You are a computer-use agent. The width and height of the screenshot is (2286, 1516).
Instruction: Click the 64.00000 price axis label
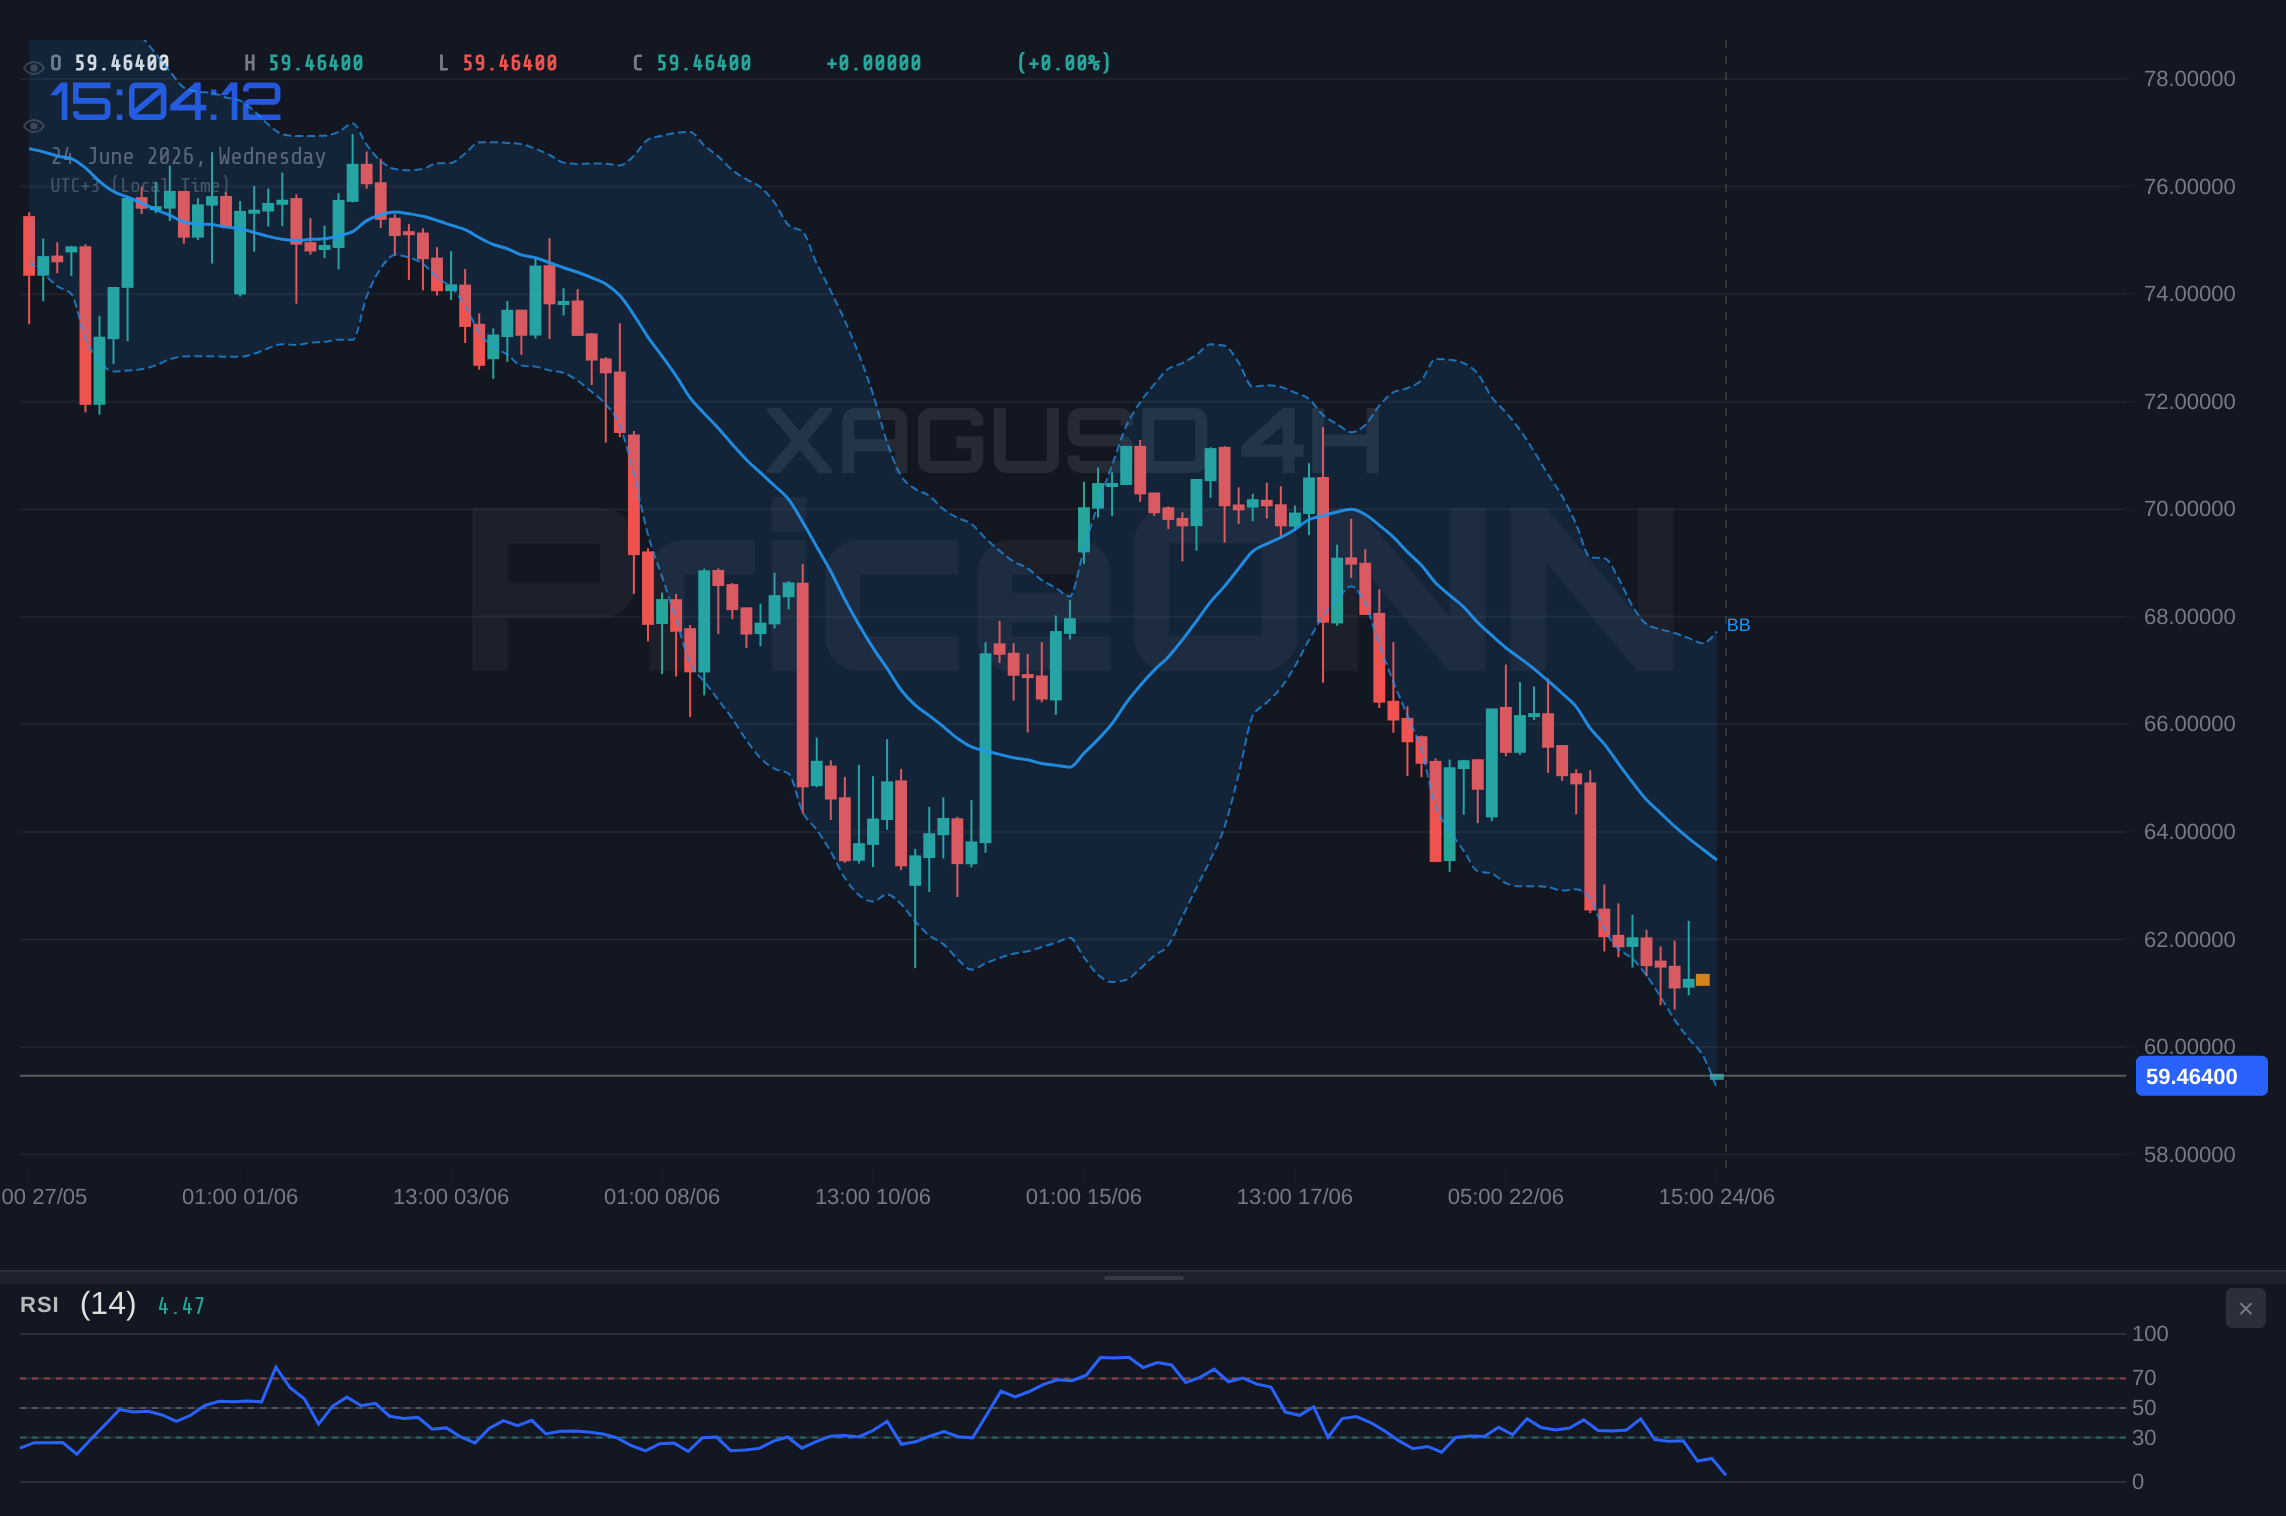tap(2189, 832)
